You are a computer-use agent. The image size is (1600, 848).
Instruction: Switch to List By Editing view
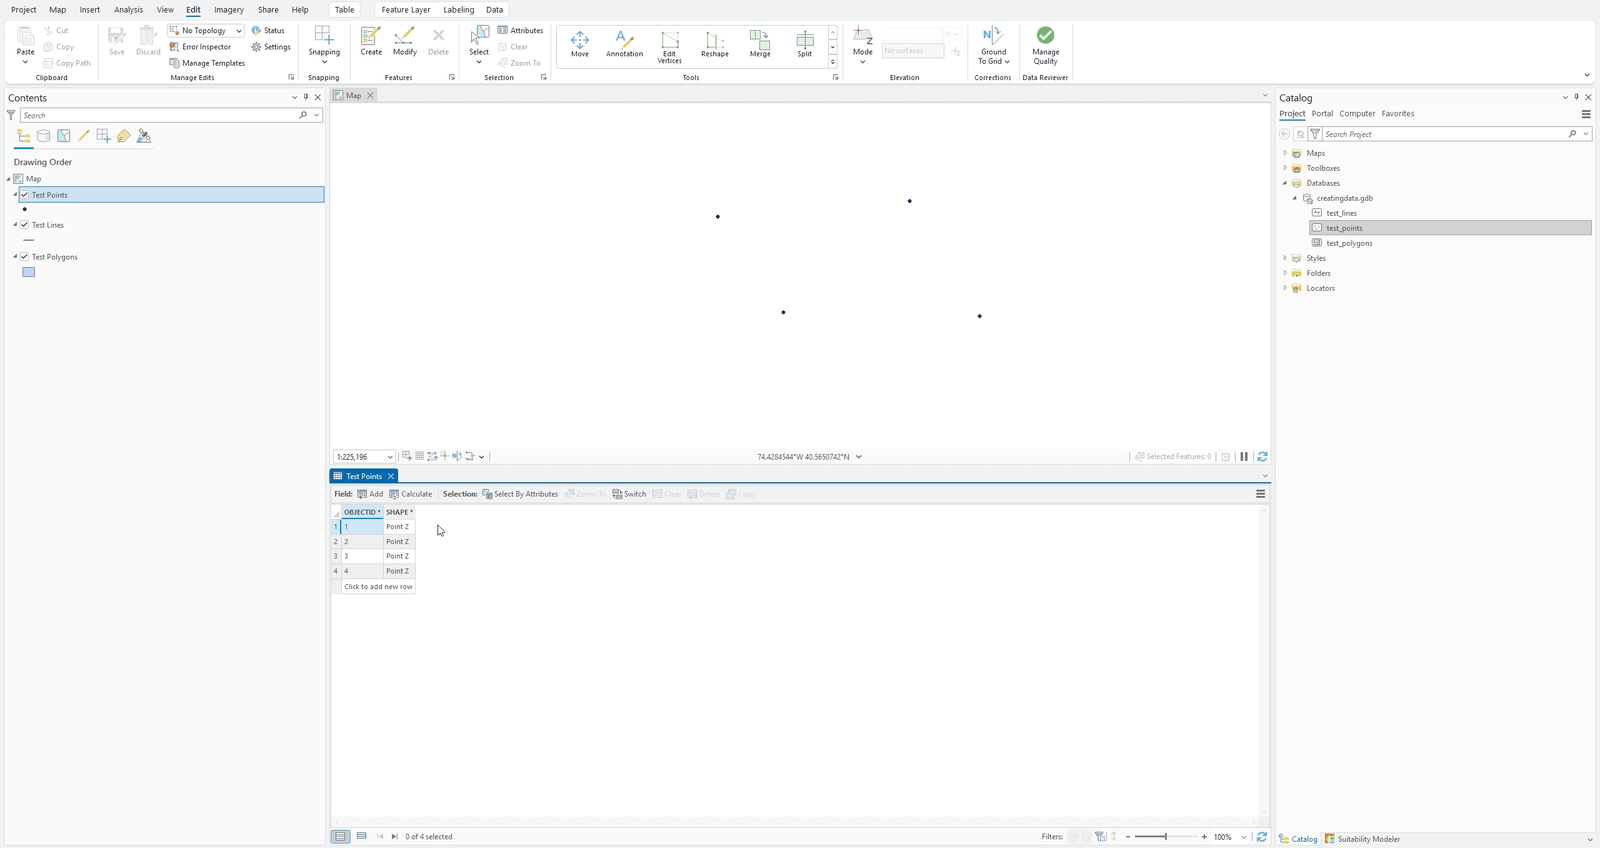[83, 136]
